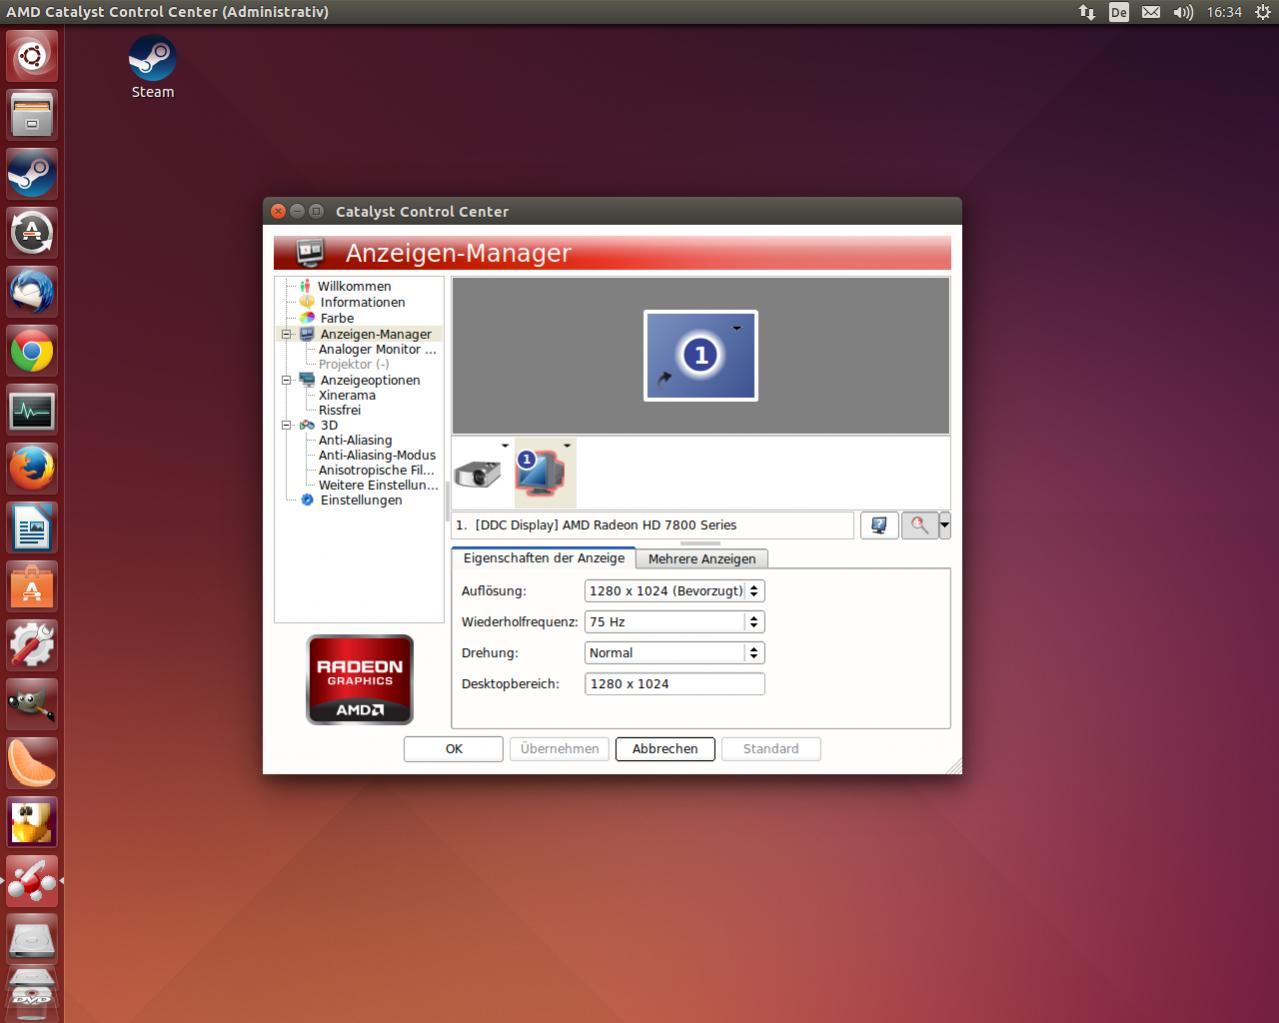
Task: Open the Steam desktop shortcut icon
Action: point(153,59)
